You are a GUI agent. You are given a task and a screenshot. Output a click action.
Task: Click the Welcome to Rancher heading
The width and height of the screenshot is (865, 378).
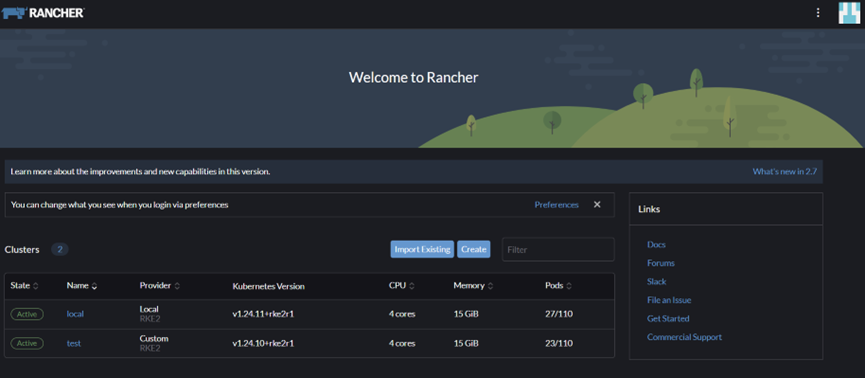click(413, 77)
